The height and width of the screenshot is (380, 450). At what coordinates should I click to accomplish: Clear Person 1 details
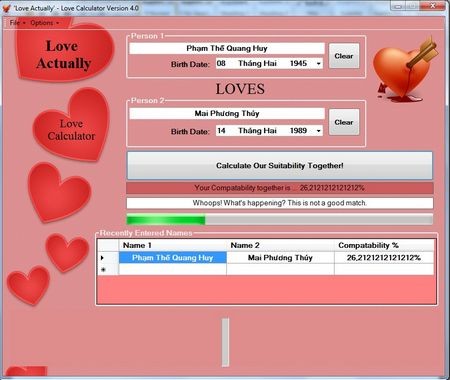click(x=344, y=56)
